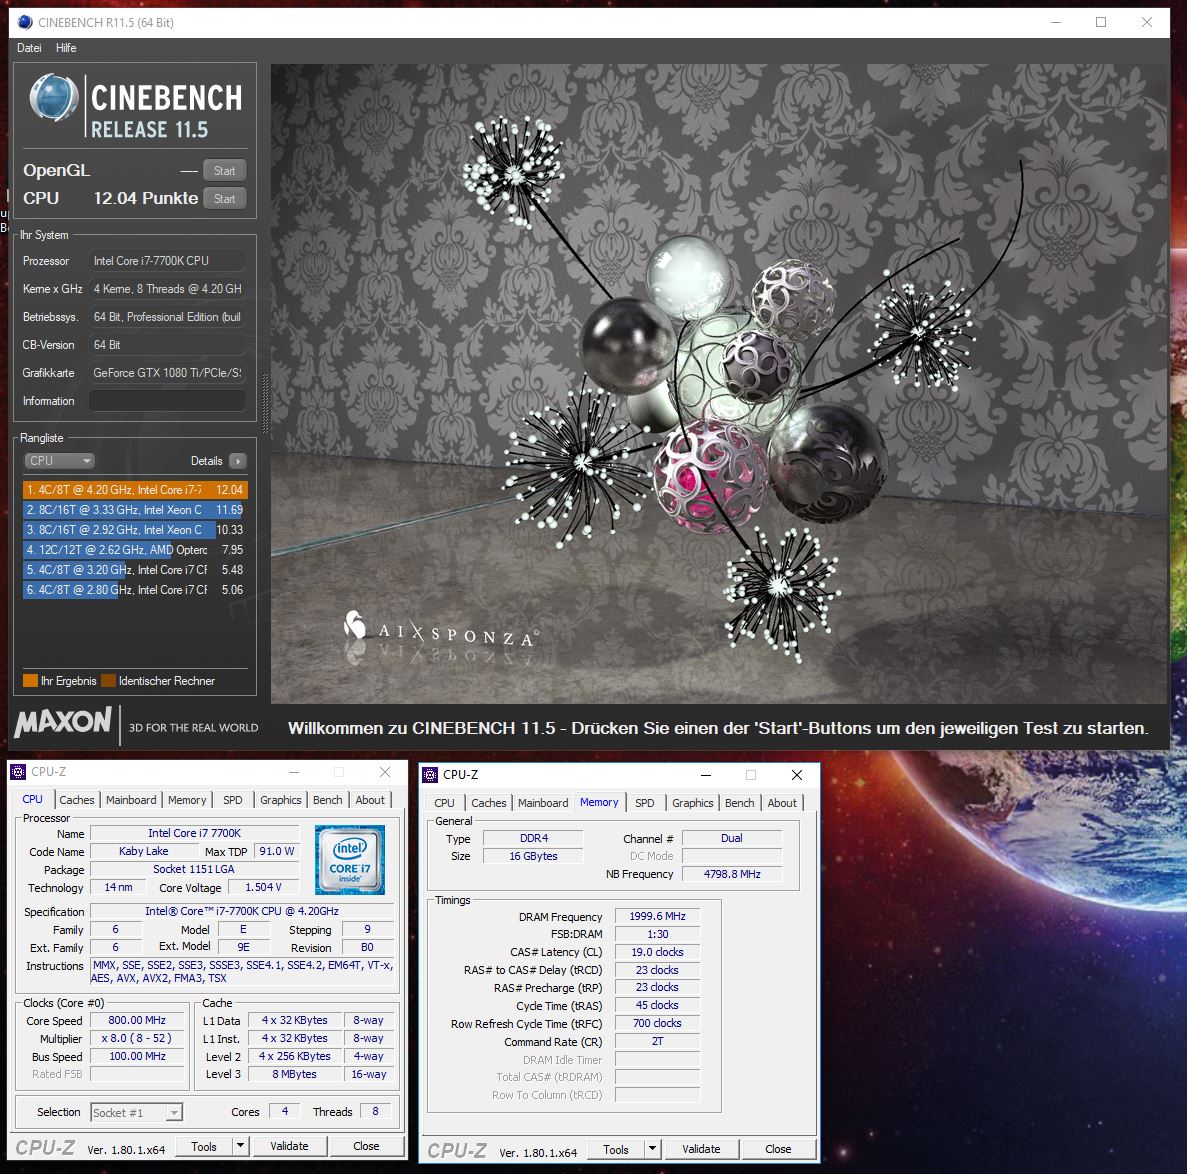Open the CPU ranking type dropdown

pos(59,460)
